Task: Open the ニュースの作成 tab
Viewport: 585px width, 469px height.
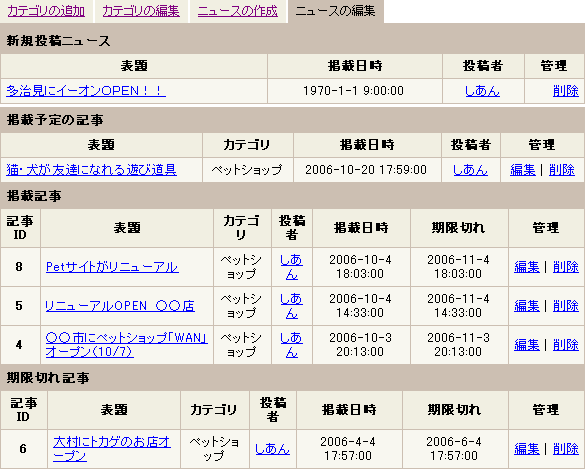Action: (238, 11)
